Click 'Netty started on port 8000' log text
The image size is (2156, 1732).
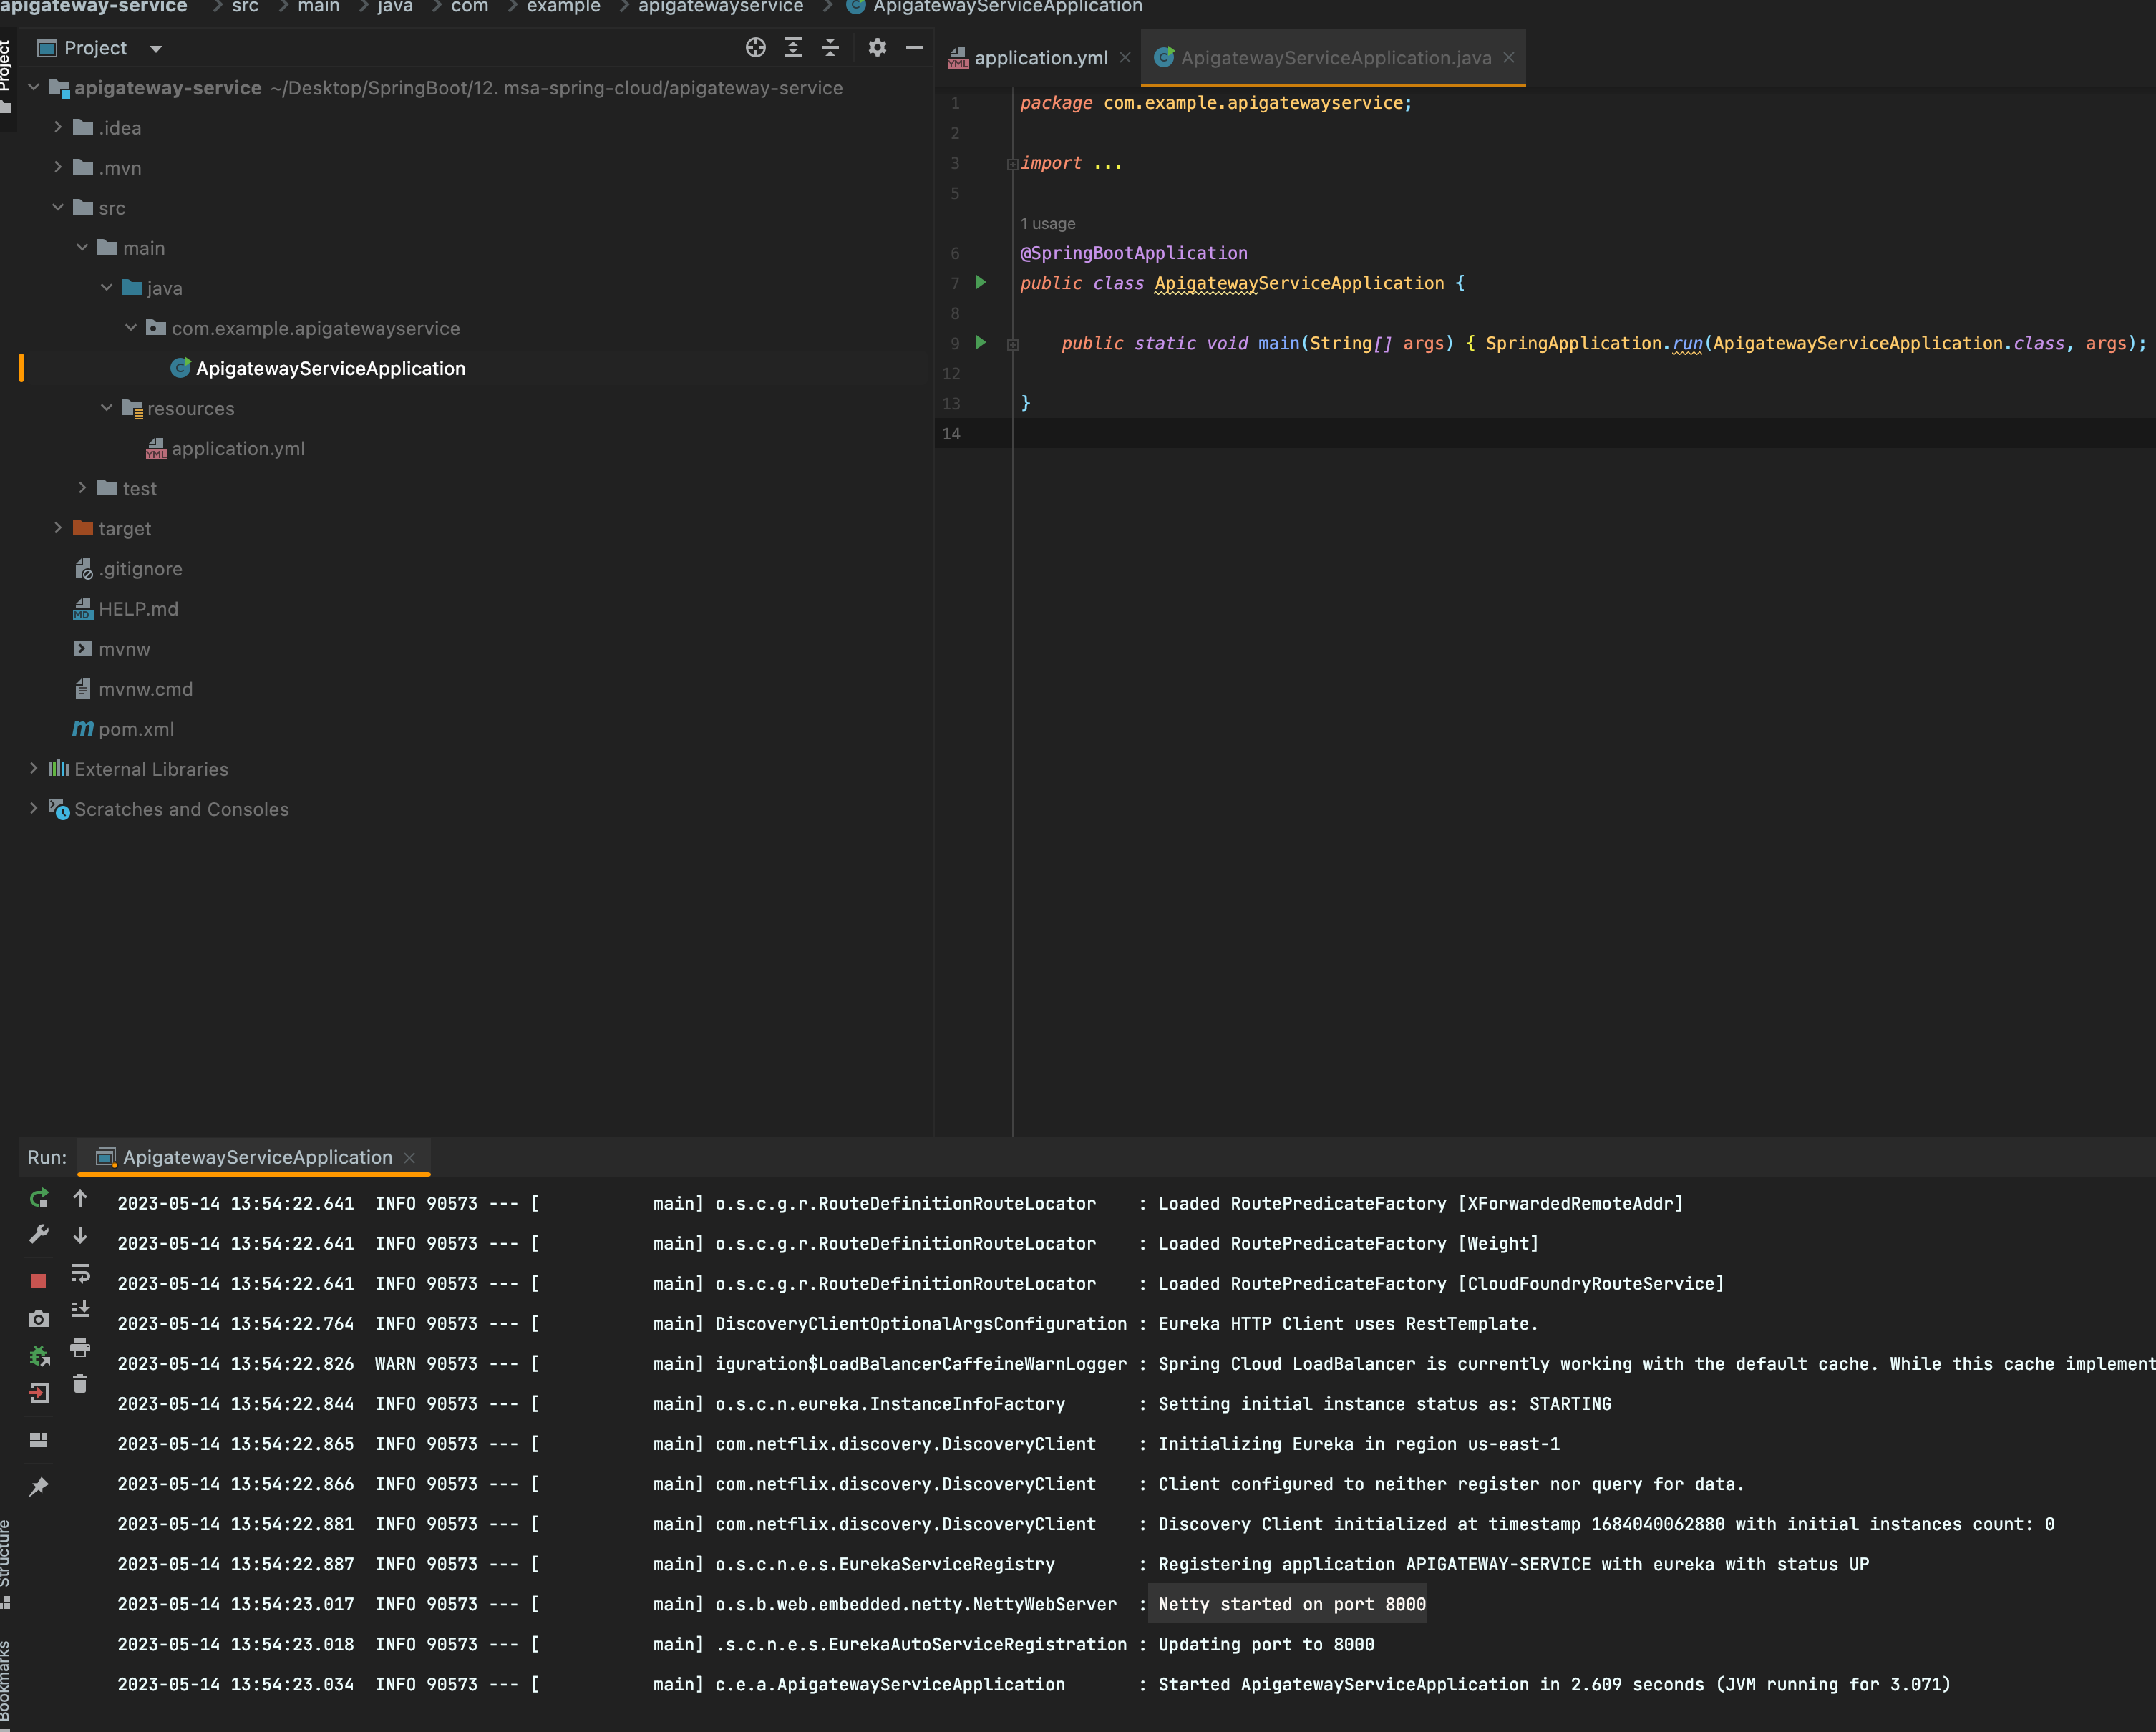click(x=1292, y=1604)
